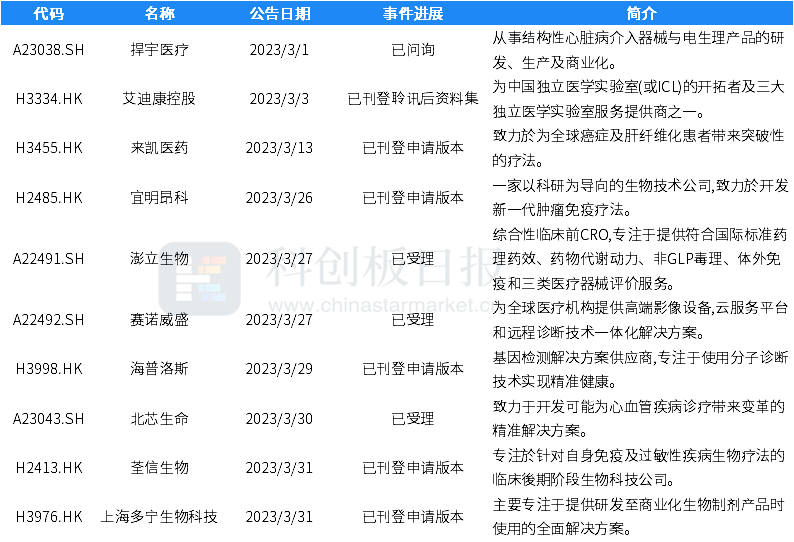Click description starting 基因检测解决方案供应商

click(x=641, y=369)
